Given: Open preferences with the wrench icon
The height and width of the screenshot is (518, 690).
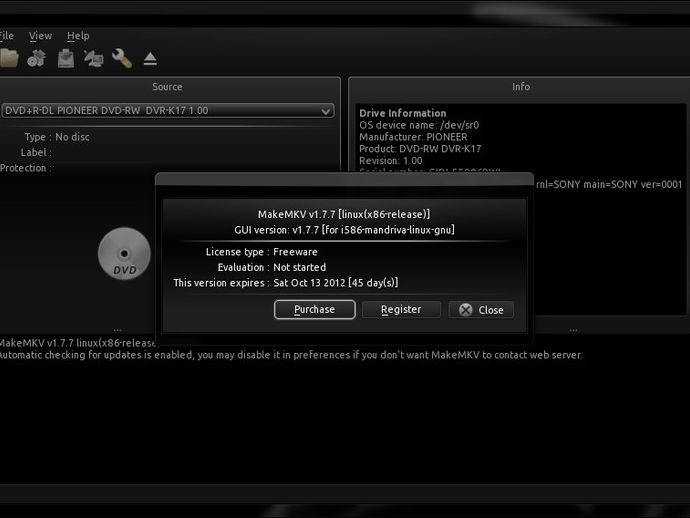Looking at the screenshot, I should (122, 58).
